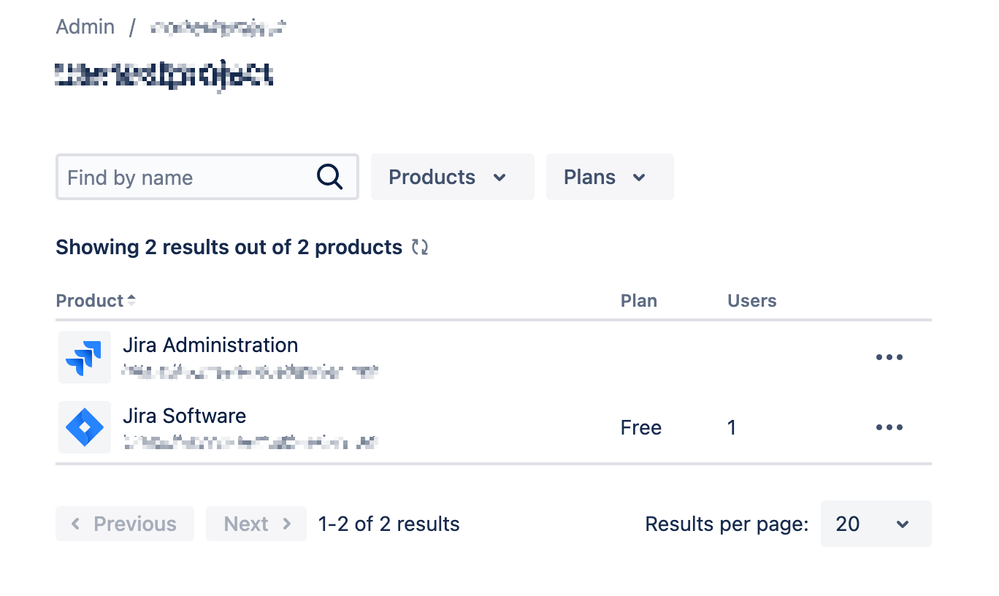Open the blurred site breadcrumb link
The height and width of the screenshot is (596, 999).
218,27
